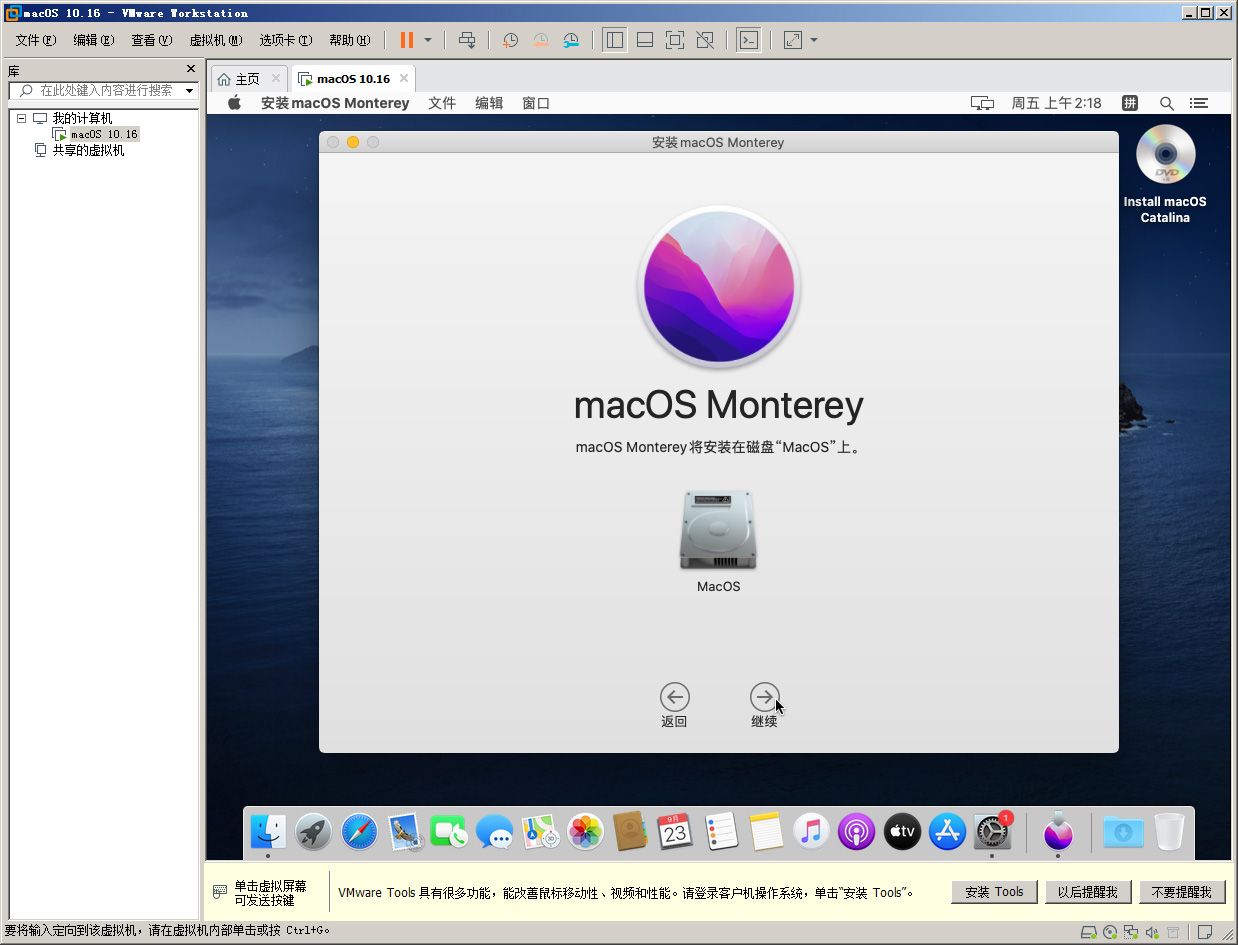This screenshot has height=945, width=1238.
Task: Open App Store from the Dock
Action: tap(947, 831)
